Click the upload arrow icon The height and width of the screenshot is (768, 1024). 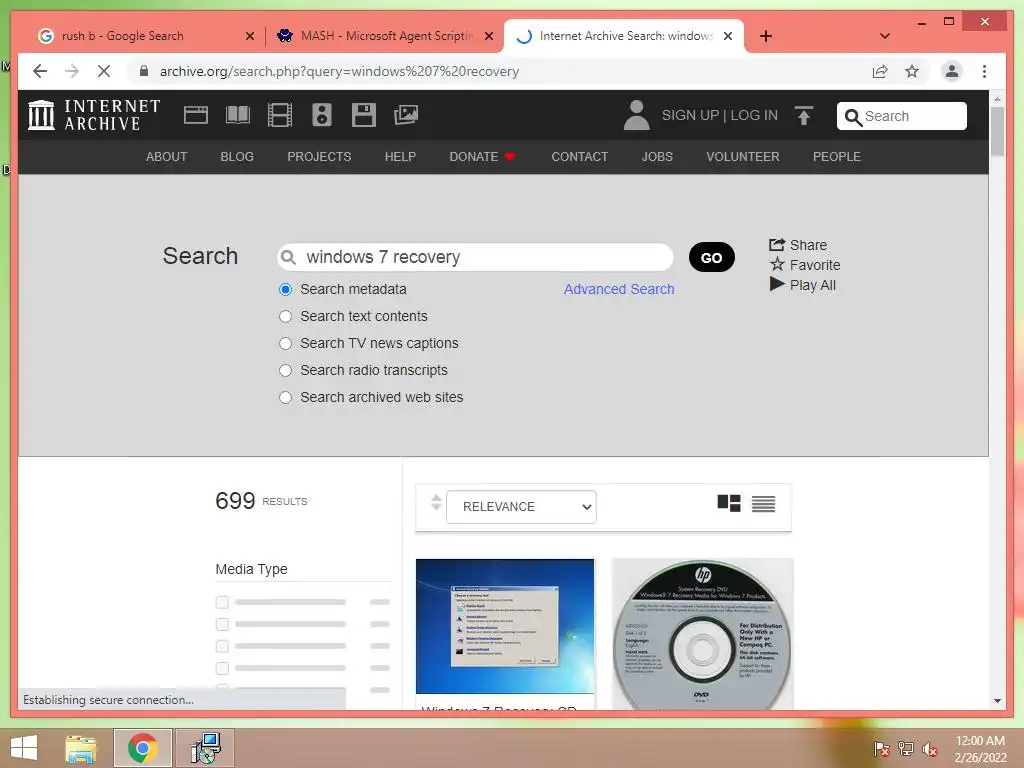pyautogui.click(x=804, y=116)
